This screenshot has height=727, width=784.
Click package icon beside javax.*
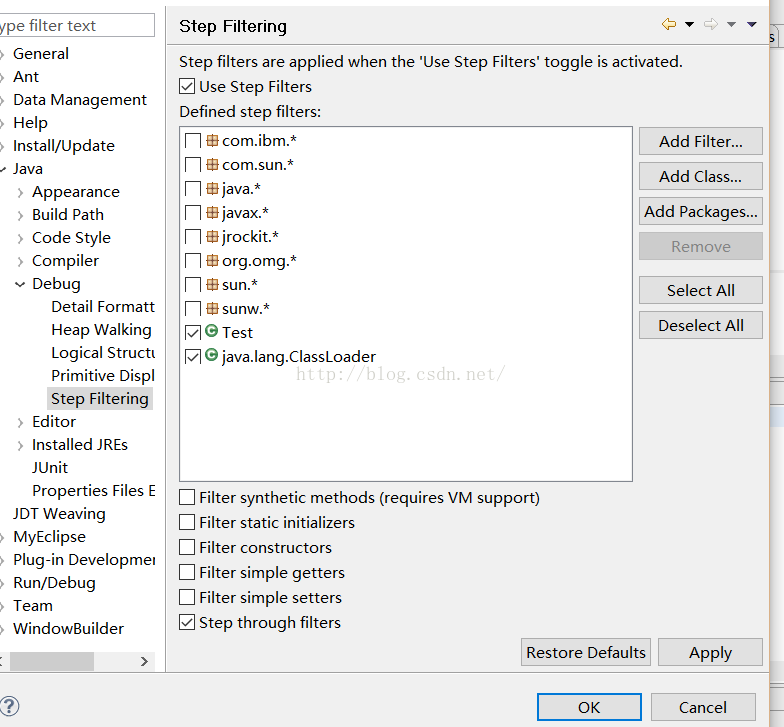[x=212, y=212]
